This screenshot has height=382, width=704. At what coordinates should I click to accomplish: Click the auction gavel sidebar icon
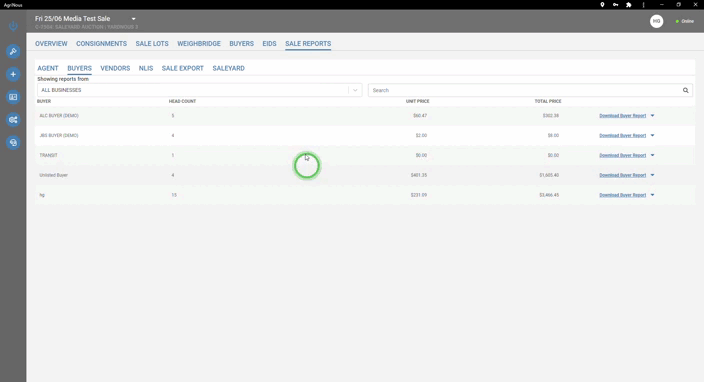coord(13,52)
